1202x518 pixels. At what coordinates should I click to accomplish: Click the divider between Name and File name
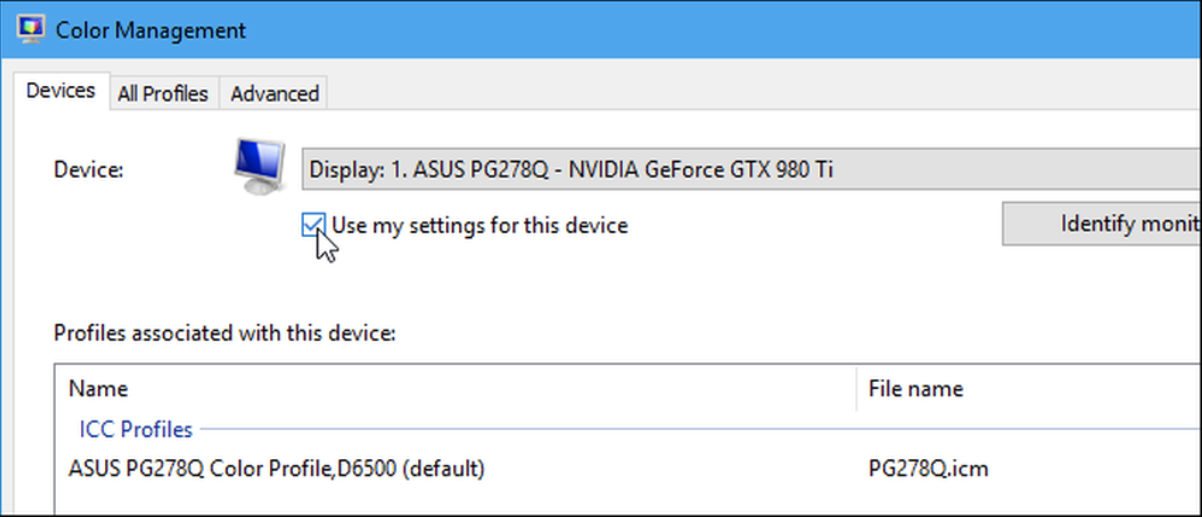click(x=857, y=389)
